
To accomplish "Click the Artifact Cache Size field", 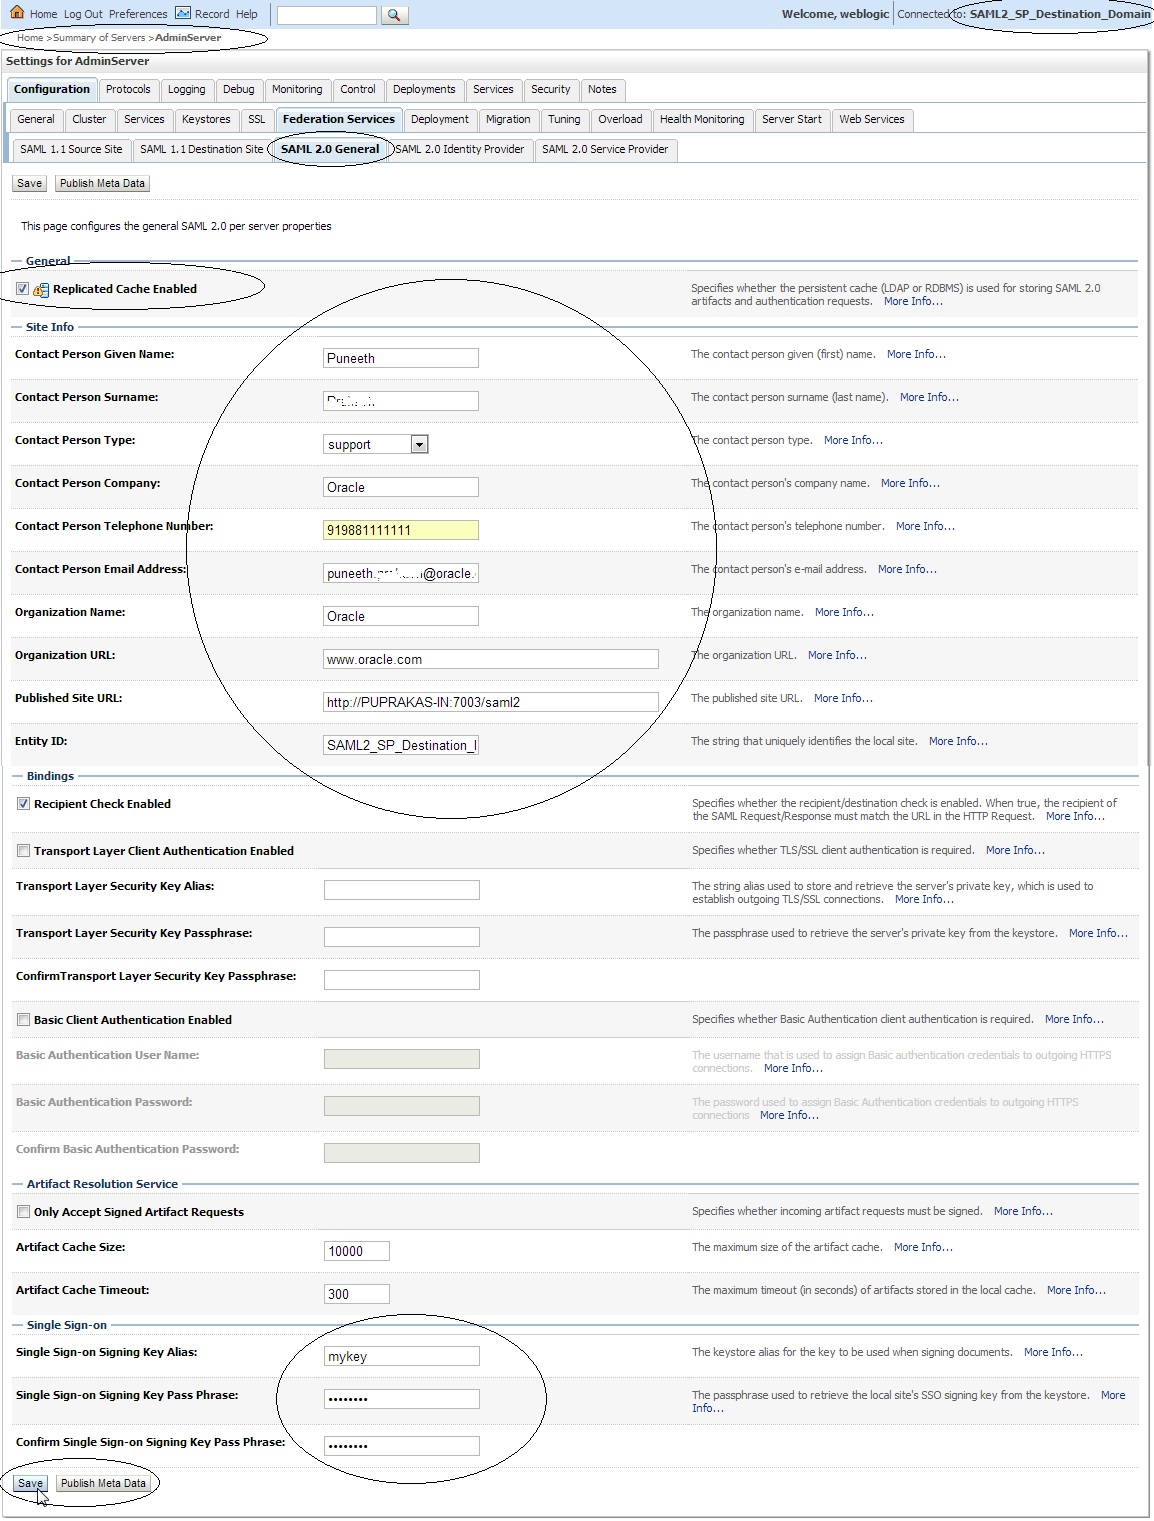I will click(x=357, y=1251).
